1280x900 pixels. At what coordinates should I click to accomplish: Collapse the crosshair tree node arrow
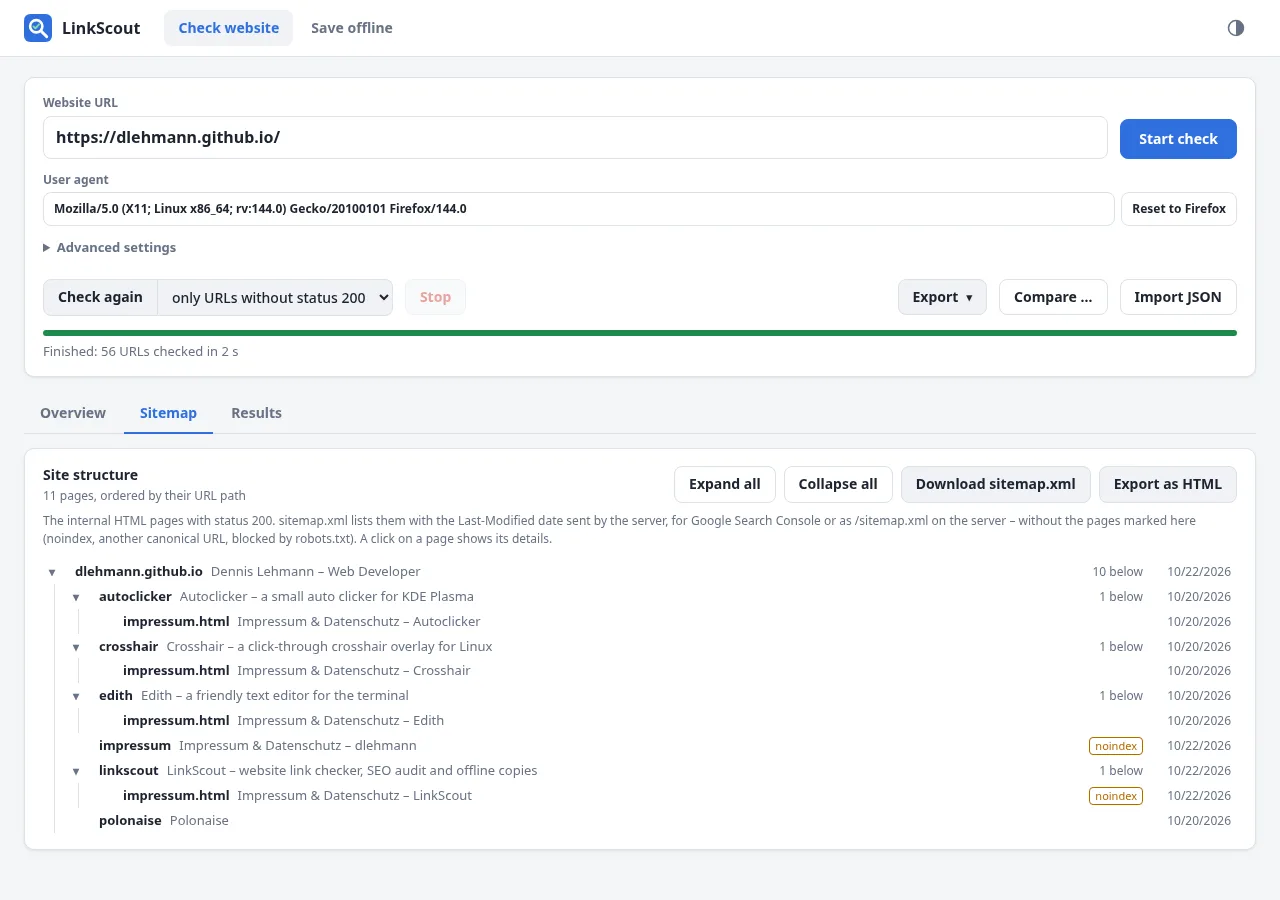pyautogui.click(x=76, y=647)
